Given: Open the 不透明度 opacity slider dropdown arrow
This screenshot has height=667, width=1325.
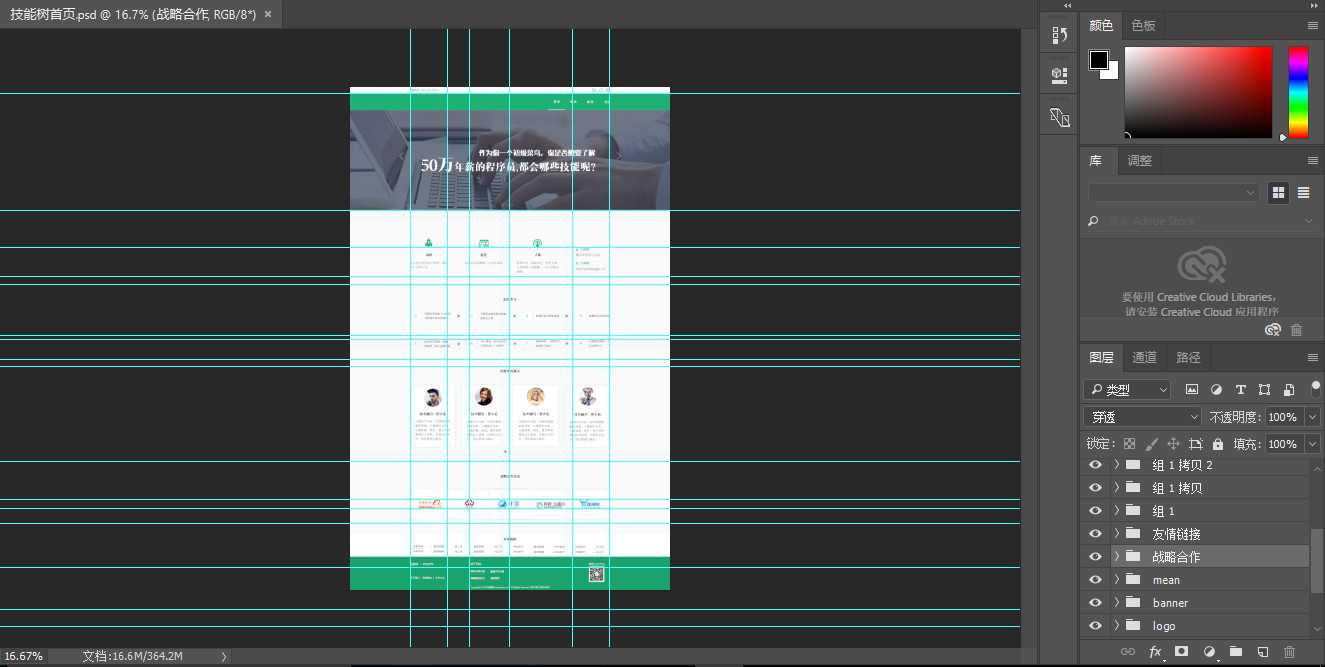Looking at the screenshot, I should point(1312,417).
